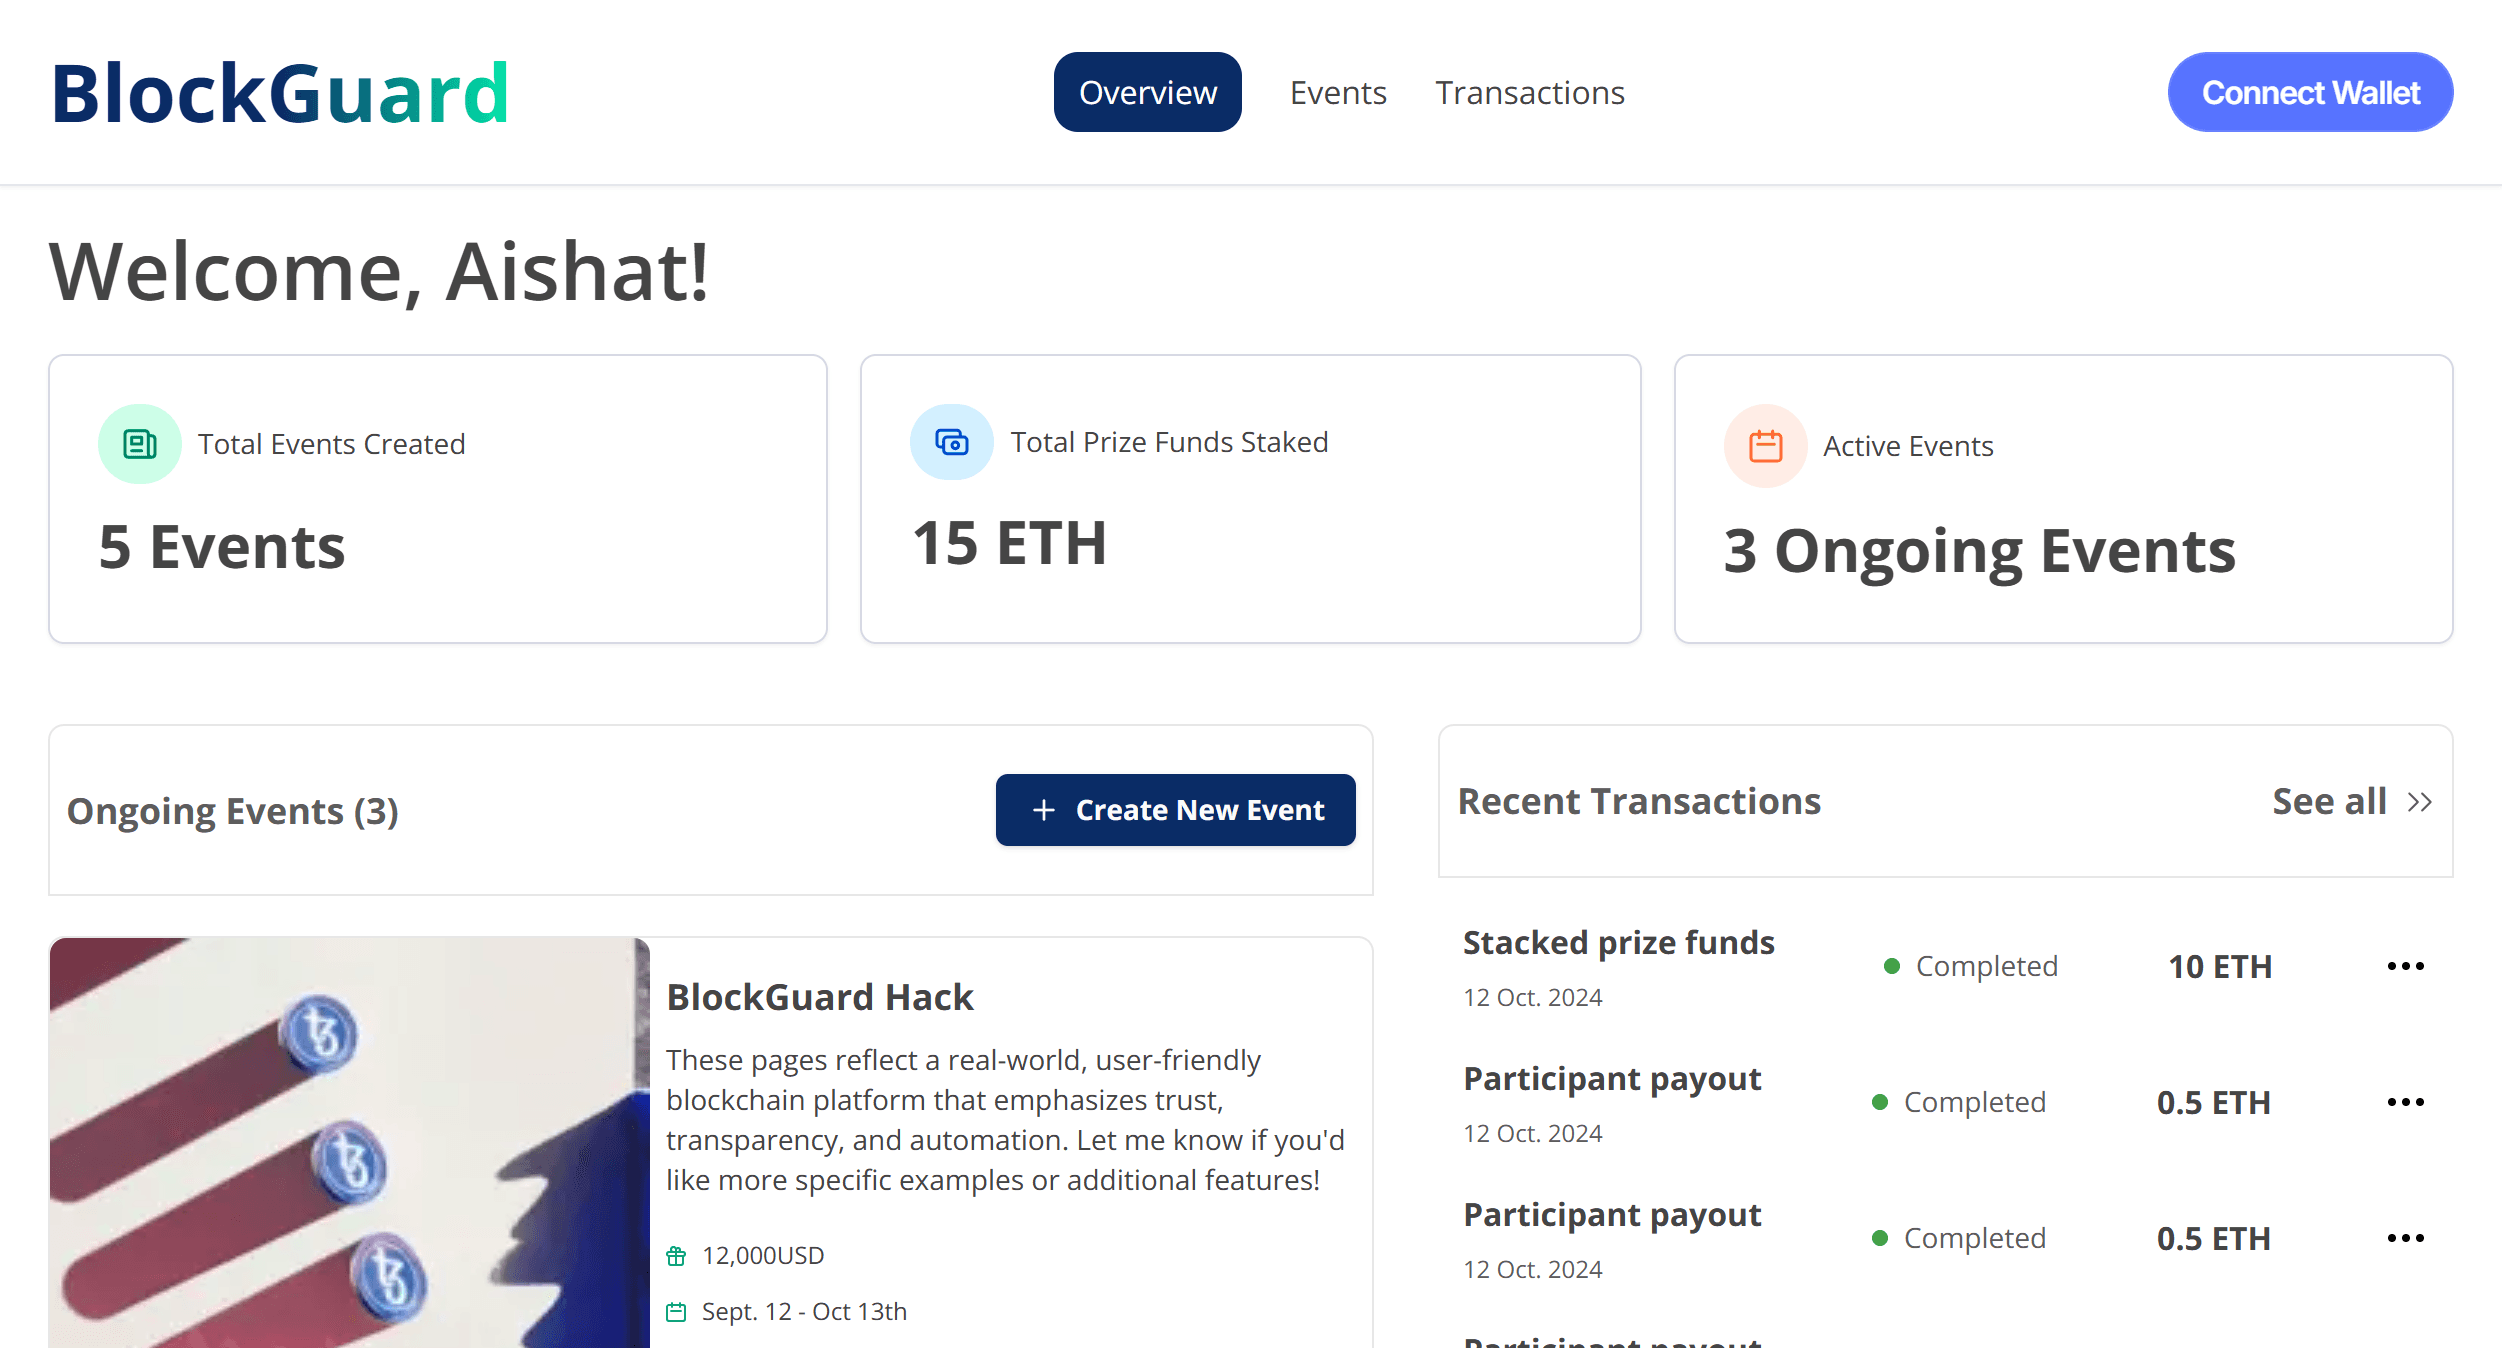
Task: Click the Stacked prize funds transaction name
Action: [x=1618, y=943]
